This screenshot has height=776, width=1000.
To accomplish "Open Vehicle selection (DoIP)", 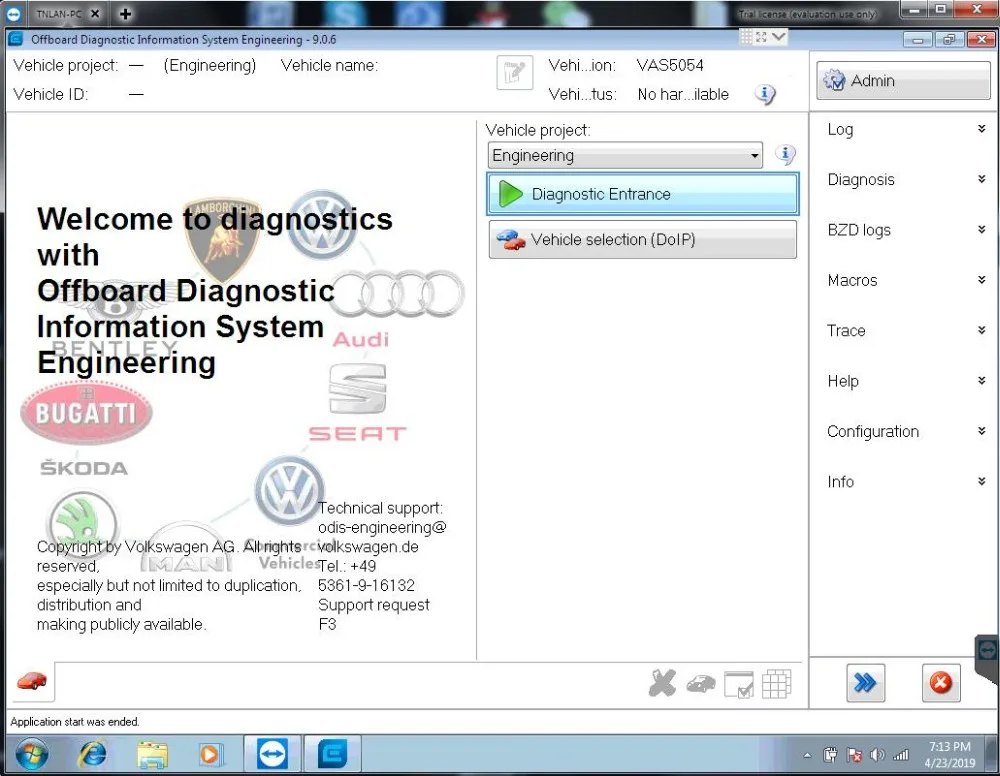I will (642, 240).
